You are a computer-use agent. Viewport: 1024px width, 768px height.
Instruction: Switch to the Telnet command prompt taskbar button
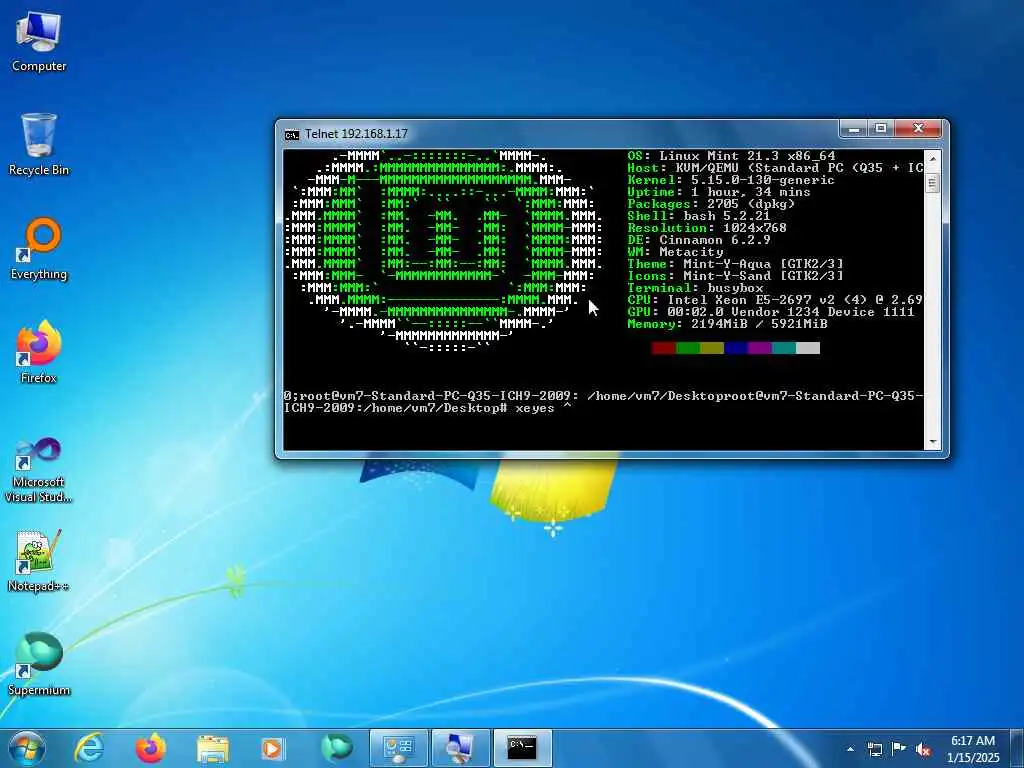[522, 748]
